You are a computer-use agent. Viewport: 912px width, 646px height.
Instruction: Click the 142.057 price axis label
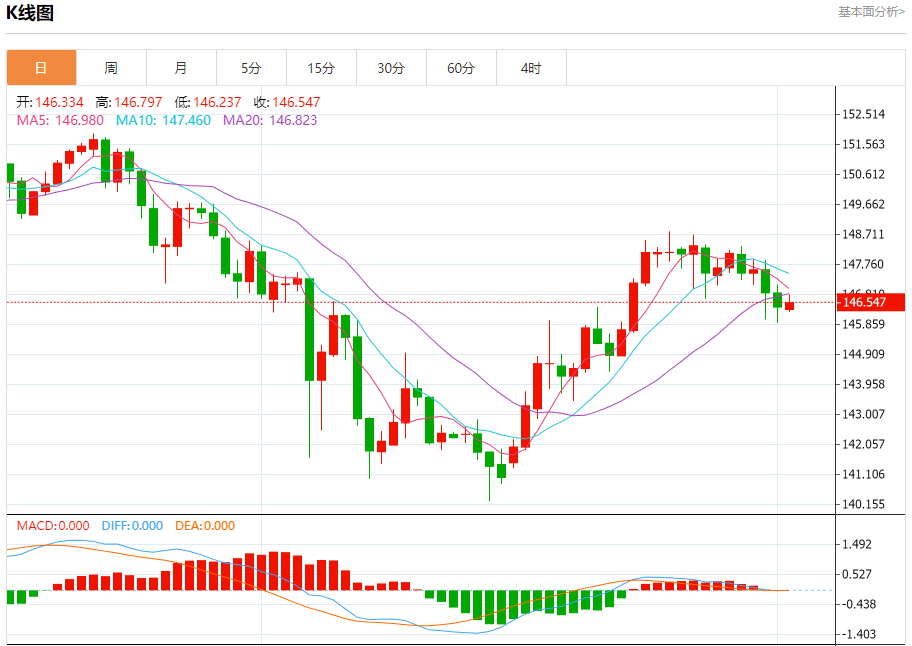(864, 444)
